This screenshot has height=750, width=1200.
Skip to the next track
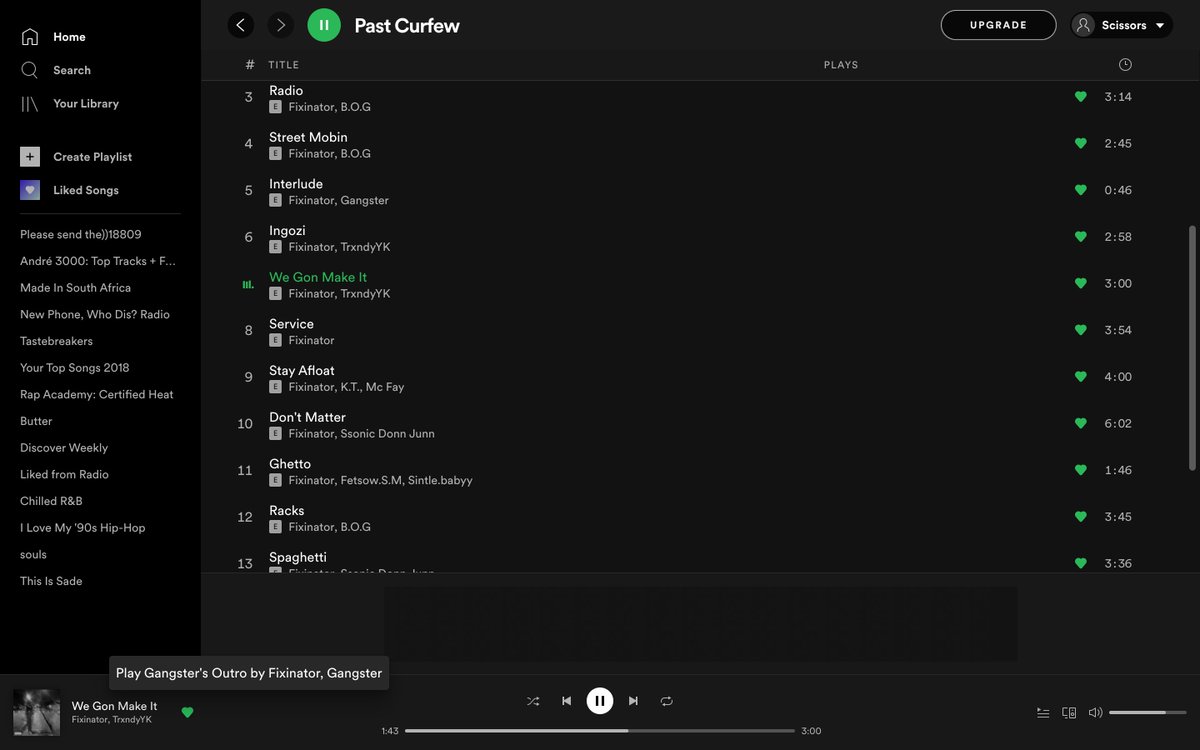[x=633, y=701]
